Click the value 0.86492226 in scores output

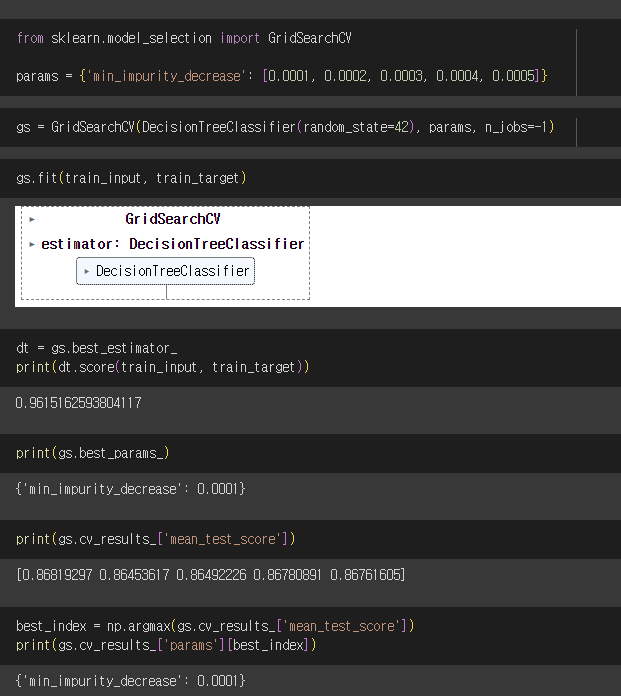point(211,575)
